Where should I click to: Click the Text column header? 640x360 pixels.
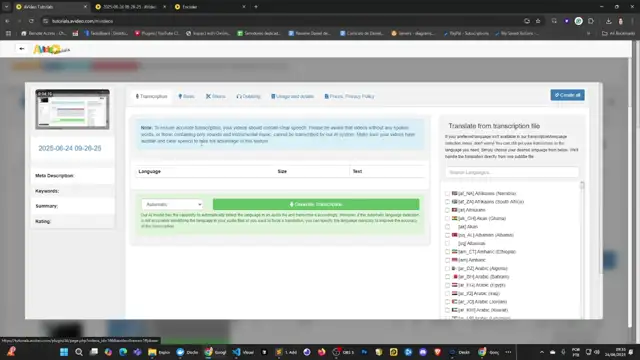coord(357,171)
